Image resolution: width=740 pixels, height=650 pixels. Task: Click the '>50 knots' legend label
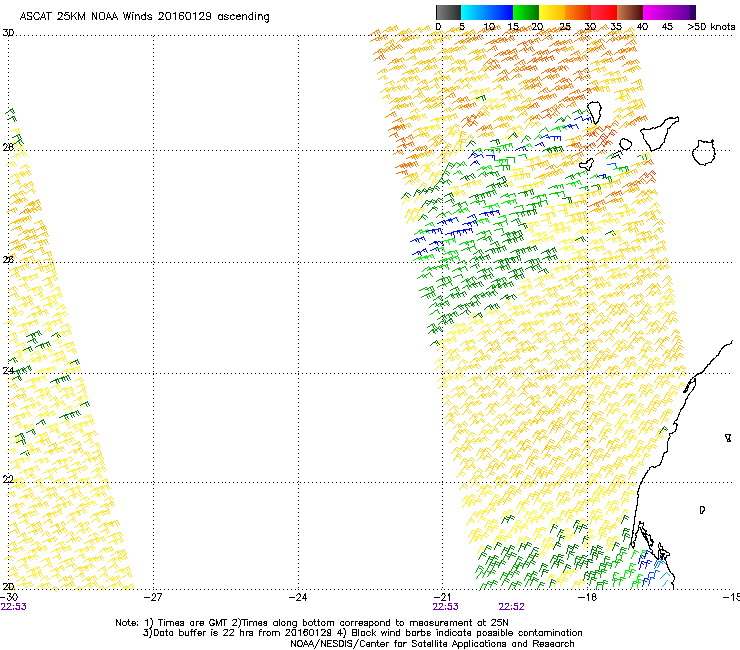tap(711, 26)
